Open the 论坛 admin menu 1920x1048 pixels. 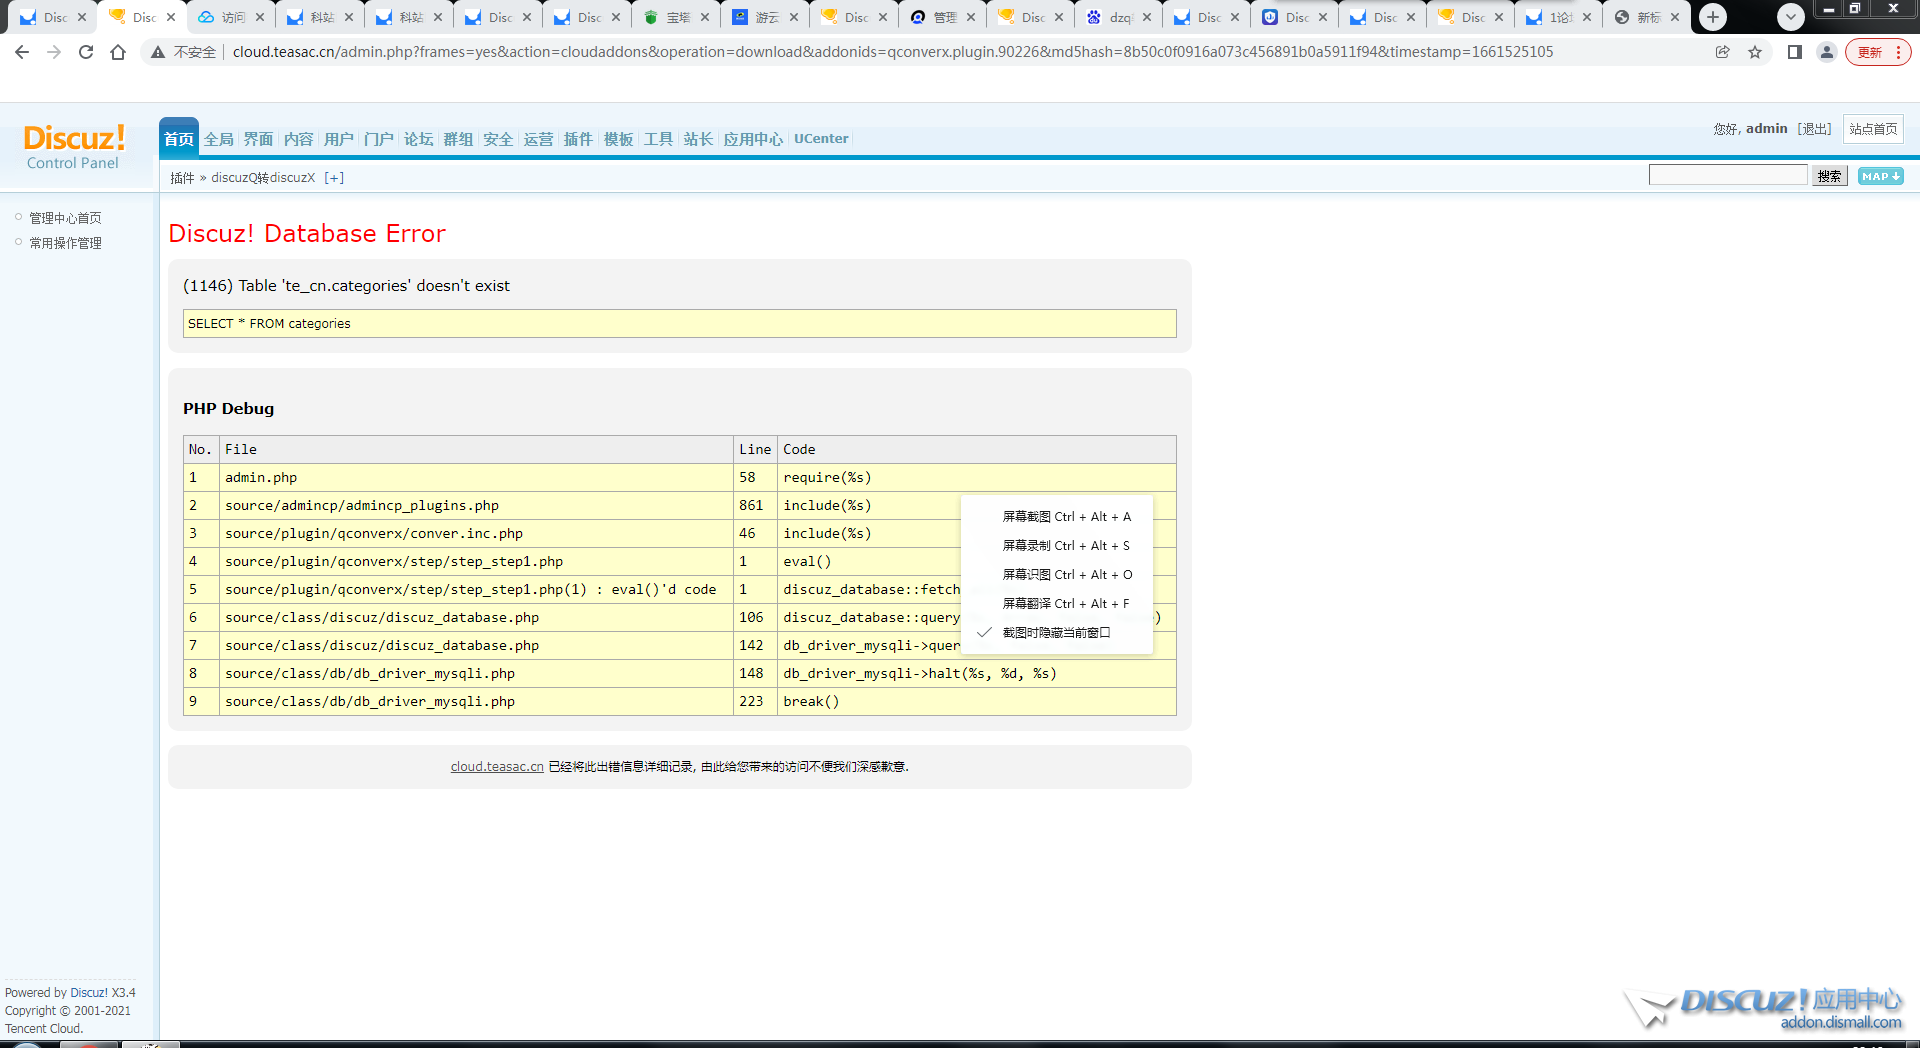point(419,139)
